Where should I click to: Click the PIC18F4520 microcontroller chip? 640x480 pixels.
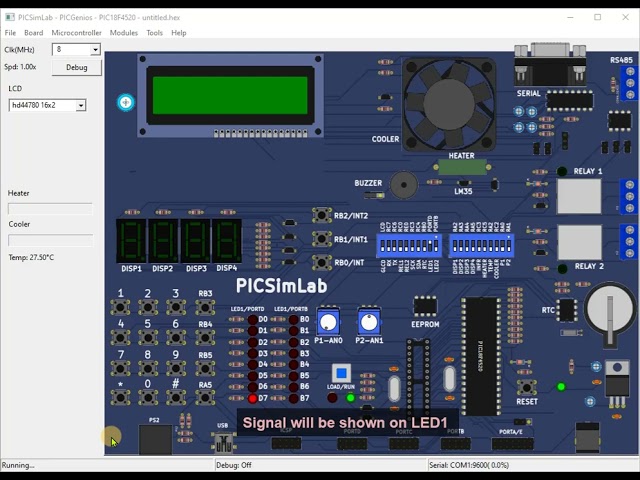tap(481, 356)
